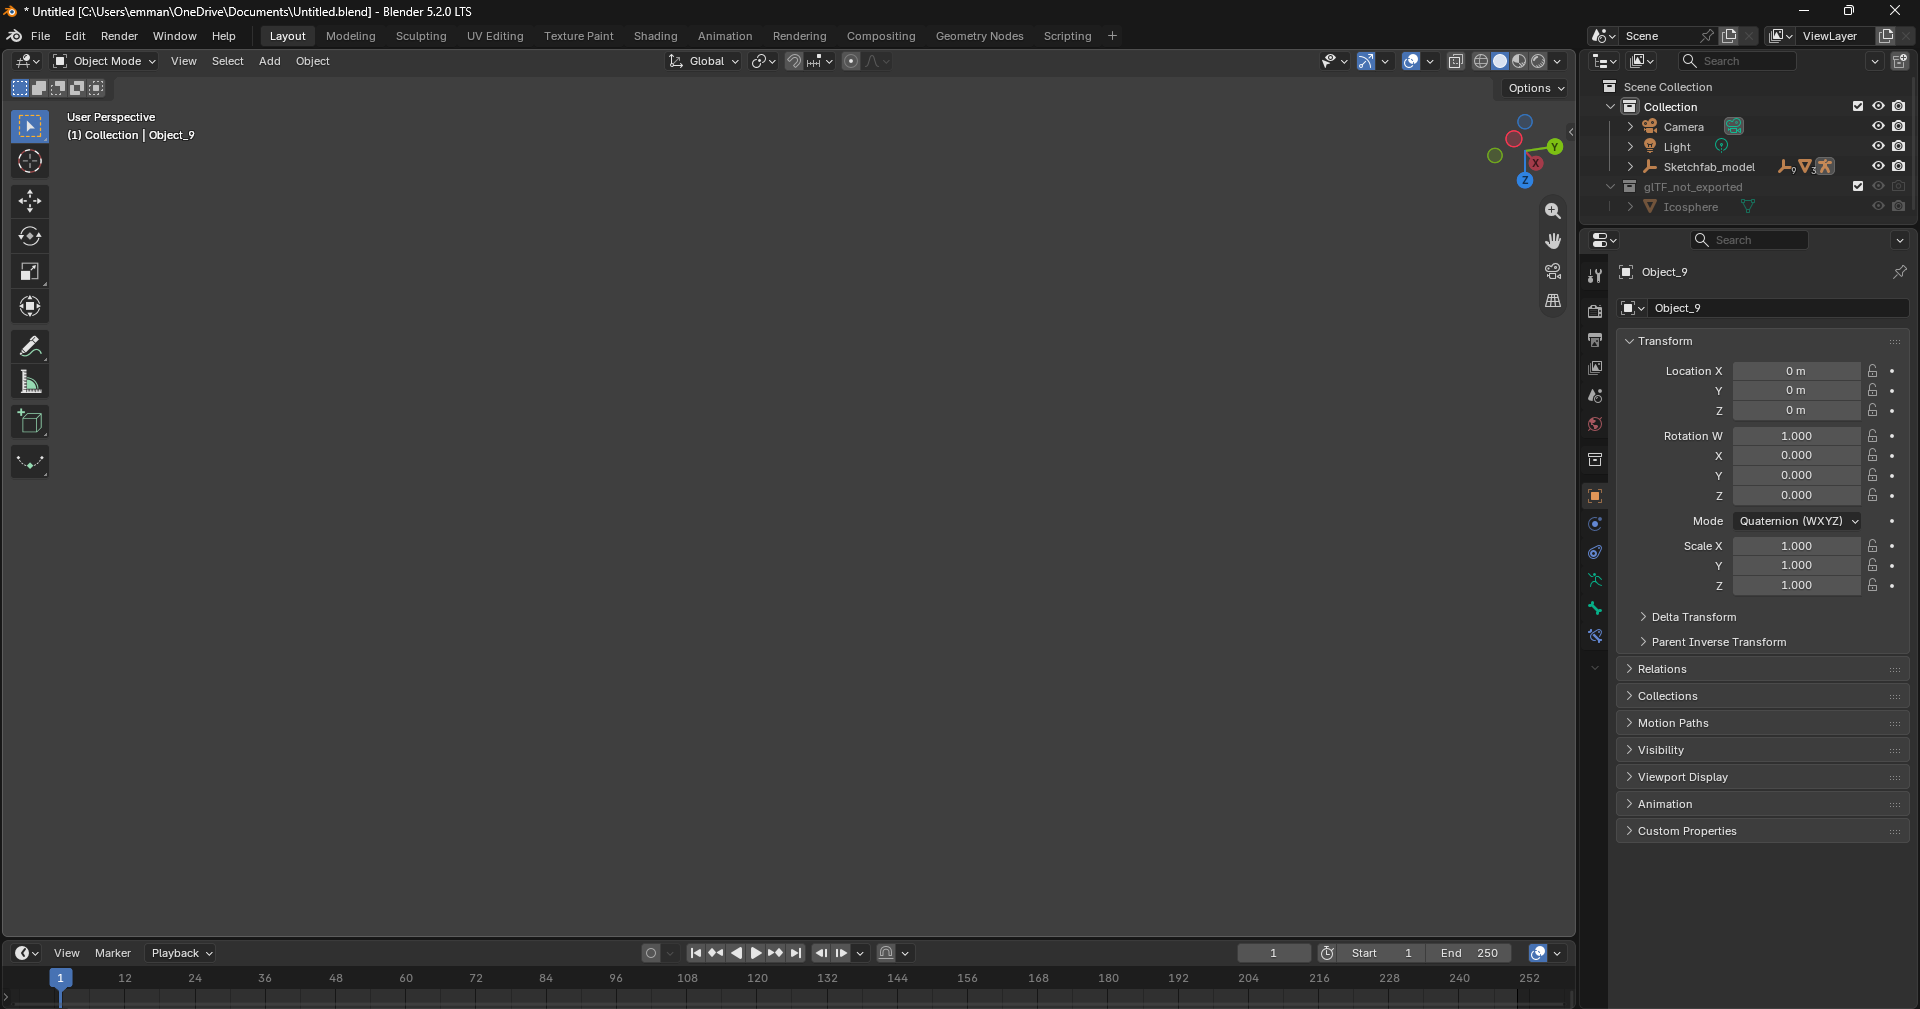Open the World properties tab
The height and width of the screenshot is (1009, 1920).
pos(1595,424)
